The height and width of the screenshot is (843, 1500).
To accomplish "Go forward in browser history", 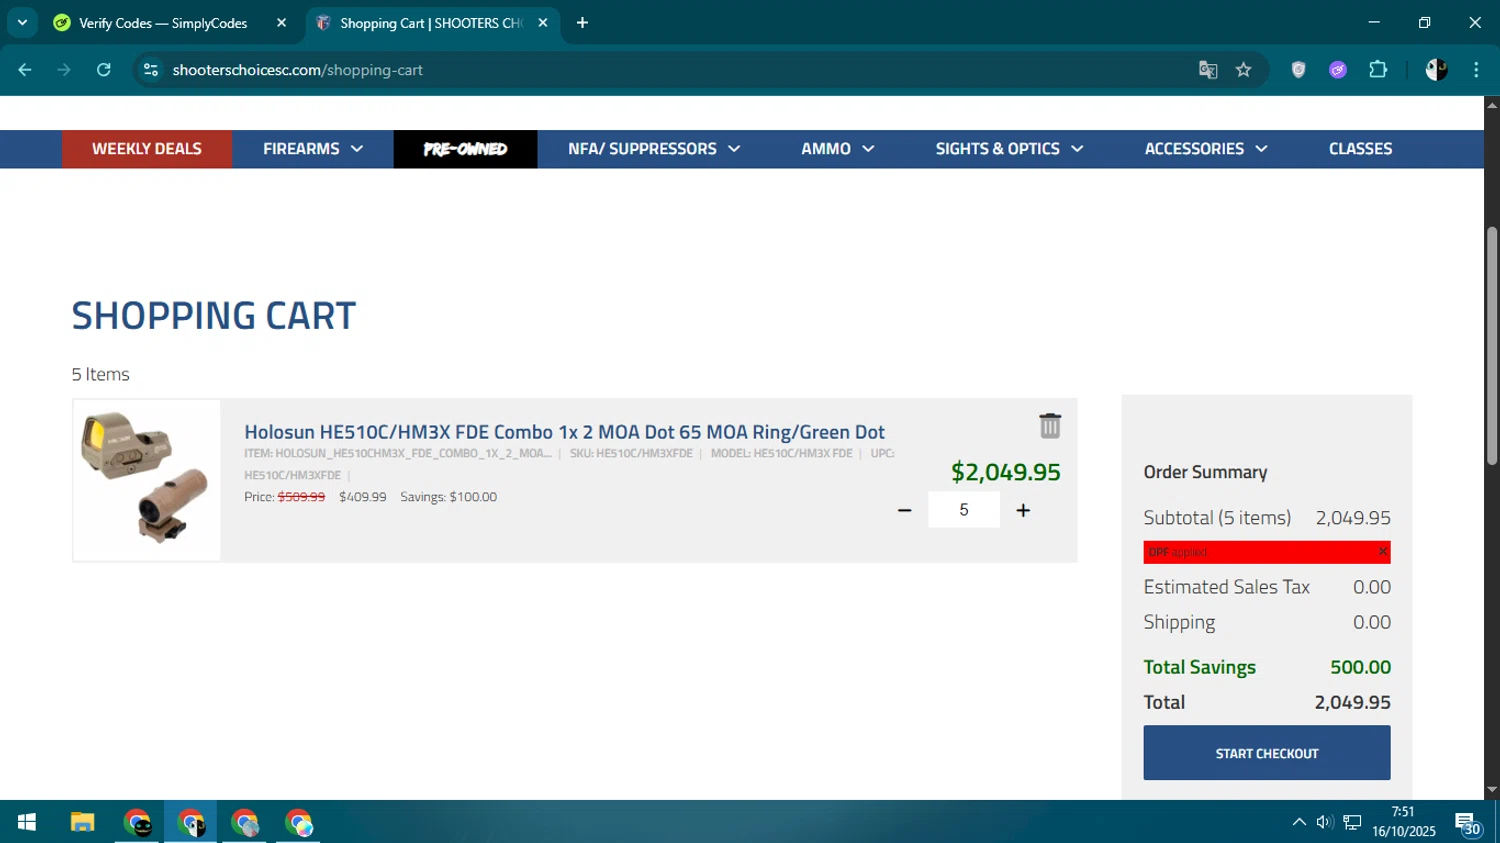I will pos(64,70).
